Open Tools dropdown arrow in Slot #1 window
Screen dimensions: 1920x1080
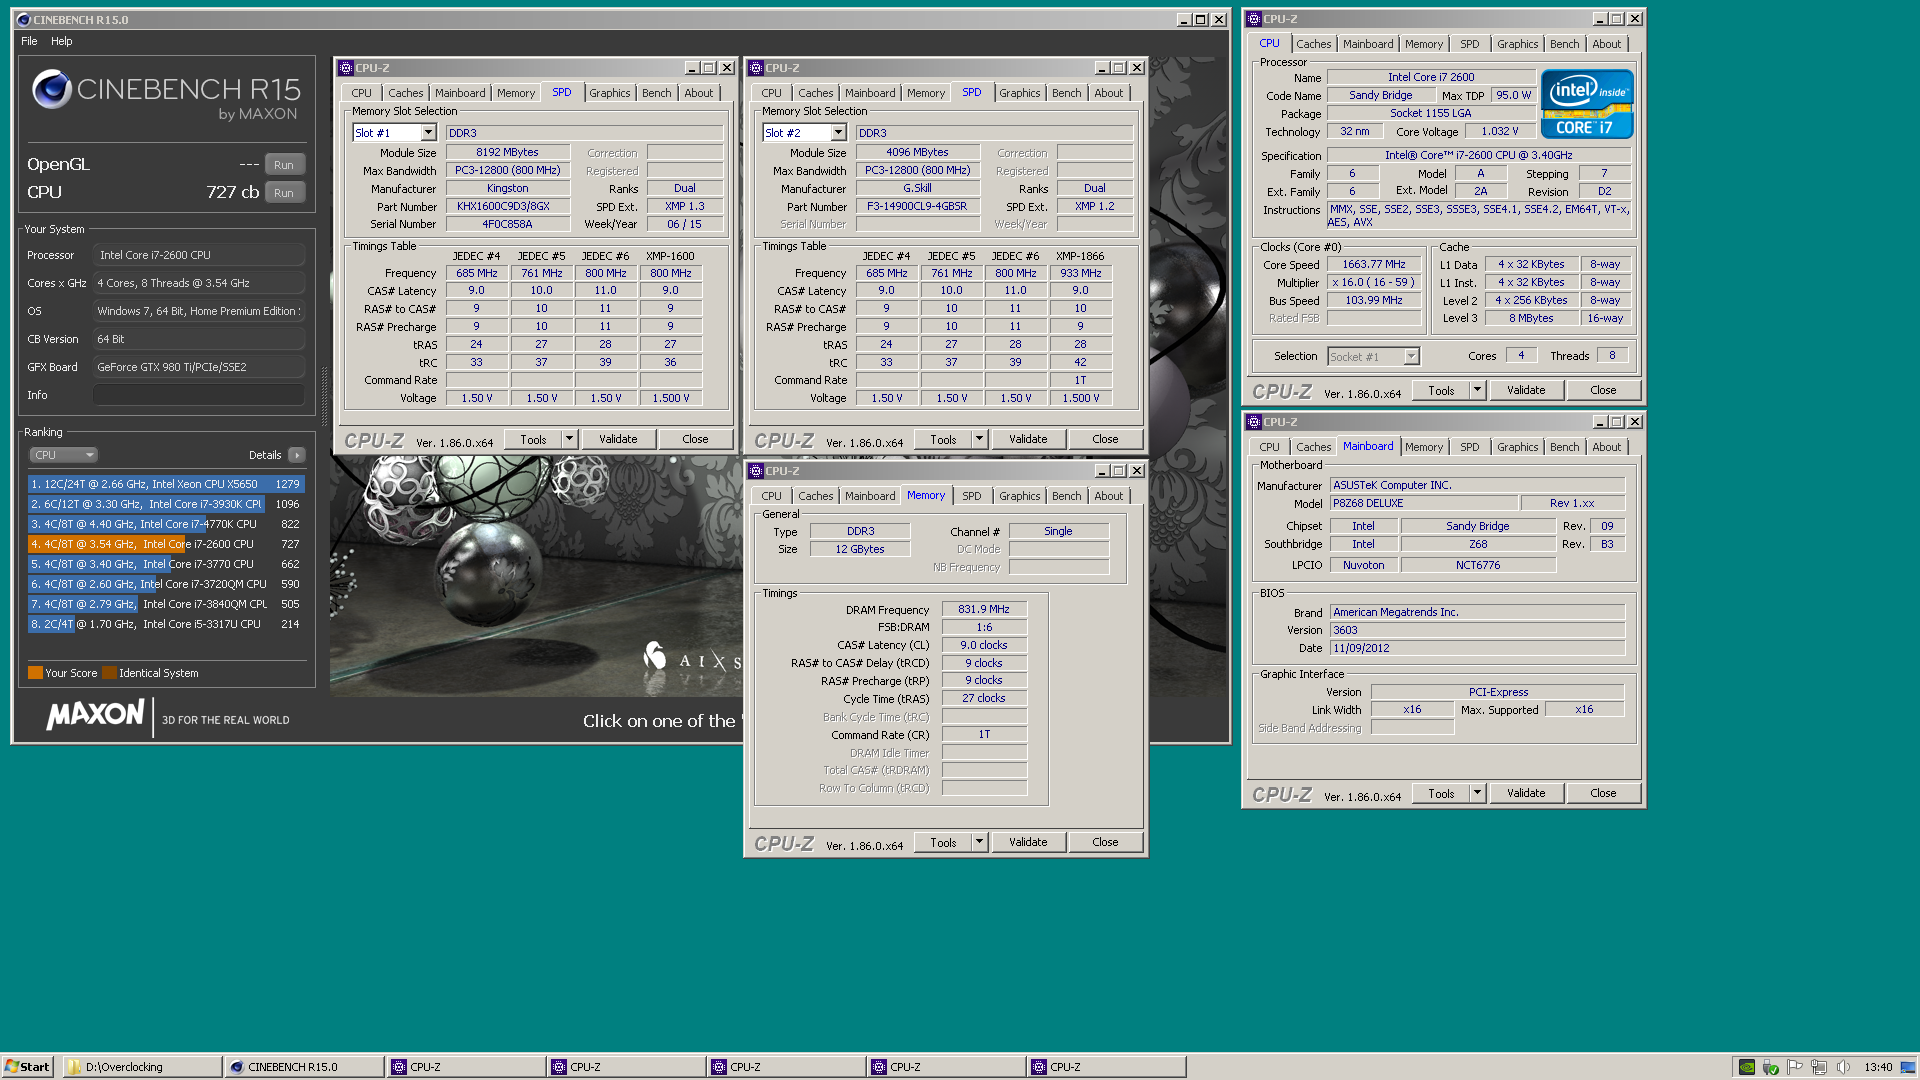coord(569,439)
